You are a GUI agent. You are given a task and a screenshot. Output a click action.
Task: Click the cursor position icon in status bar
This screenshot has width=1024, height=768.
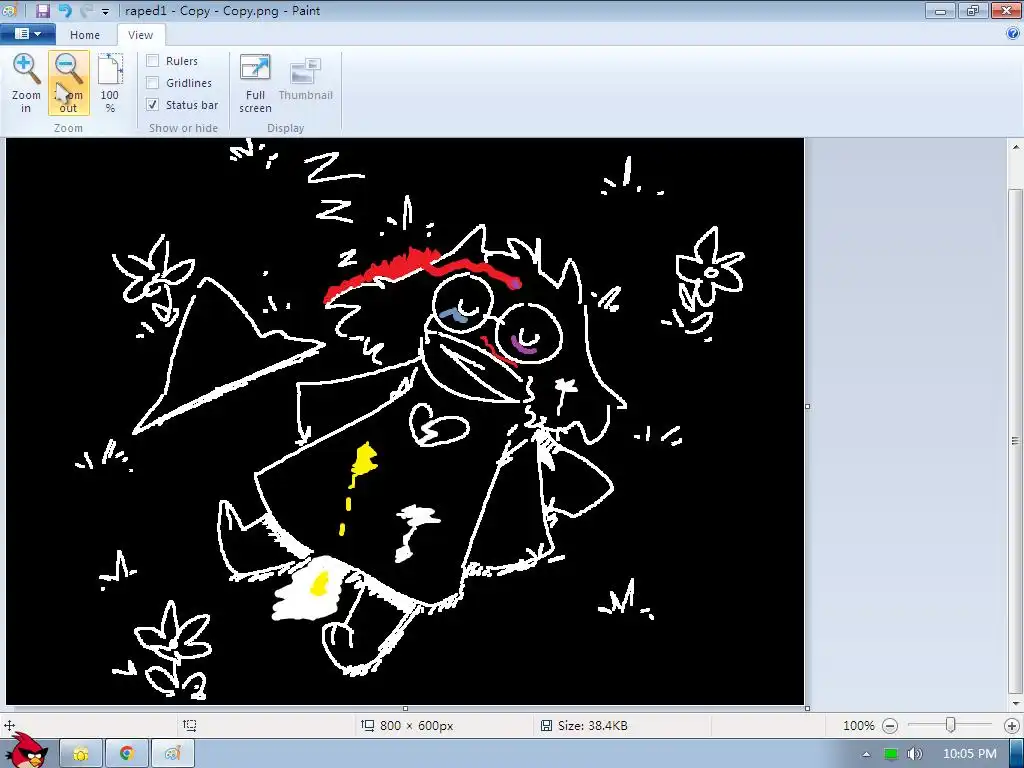pyautogui.click(x=10, y=725)
